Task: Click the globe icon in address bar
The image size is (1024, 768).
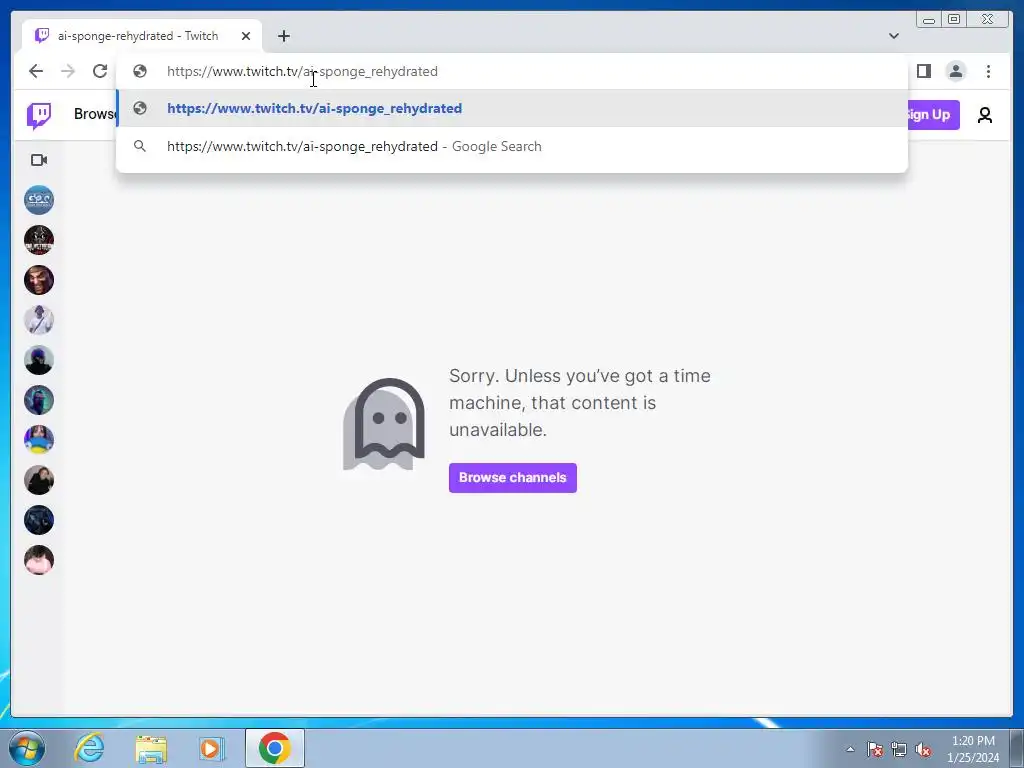Action: tap(140, 71)
